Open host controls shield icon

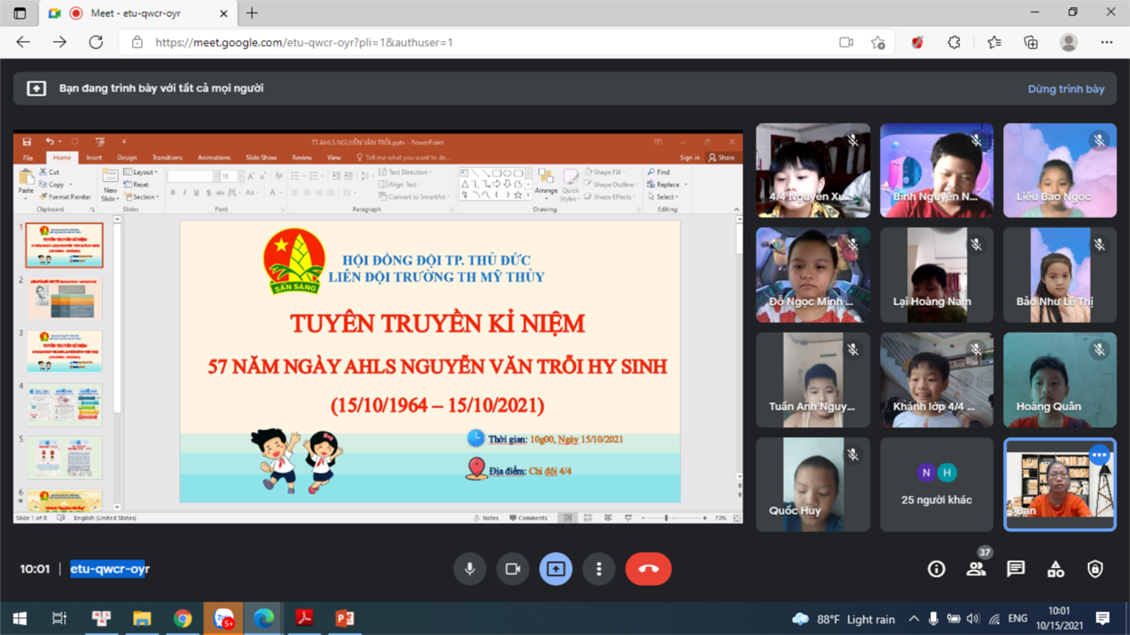click(1095, 569)
